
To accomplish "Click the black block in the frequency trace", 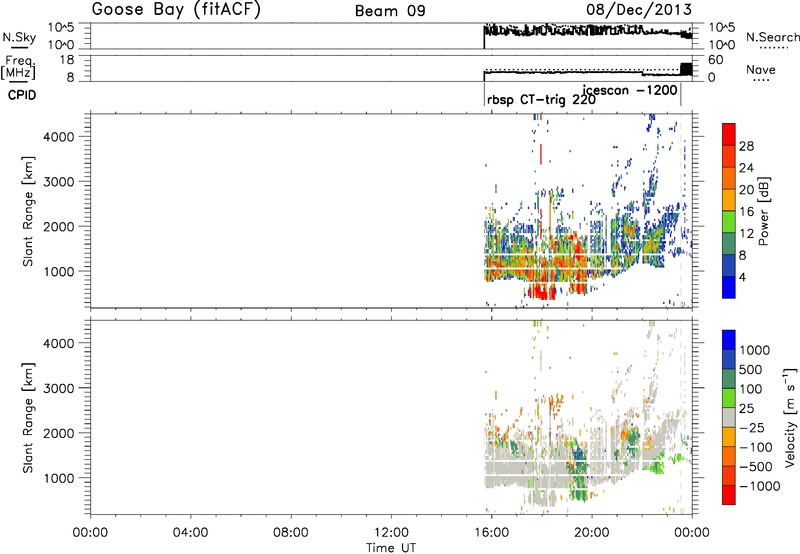I will pyautogui.click(x=686, y=69).
